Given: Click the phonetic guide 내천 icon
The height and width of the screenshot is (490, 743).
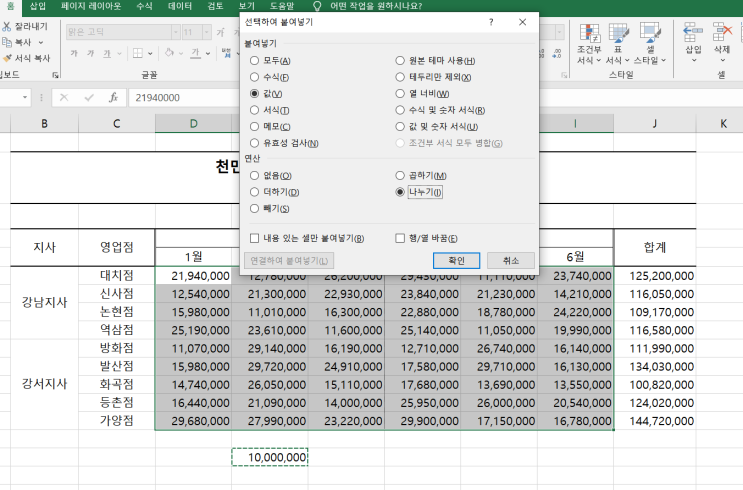Looking at the screenshot, I should 227,53.
